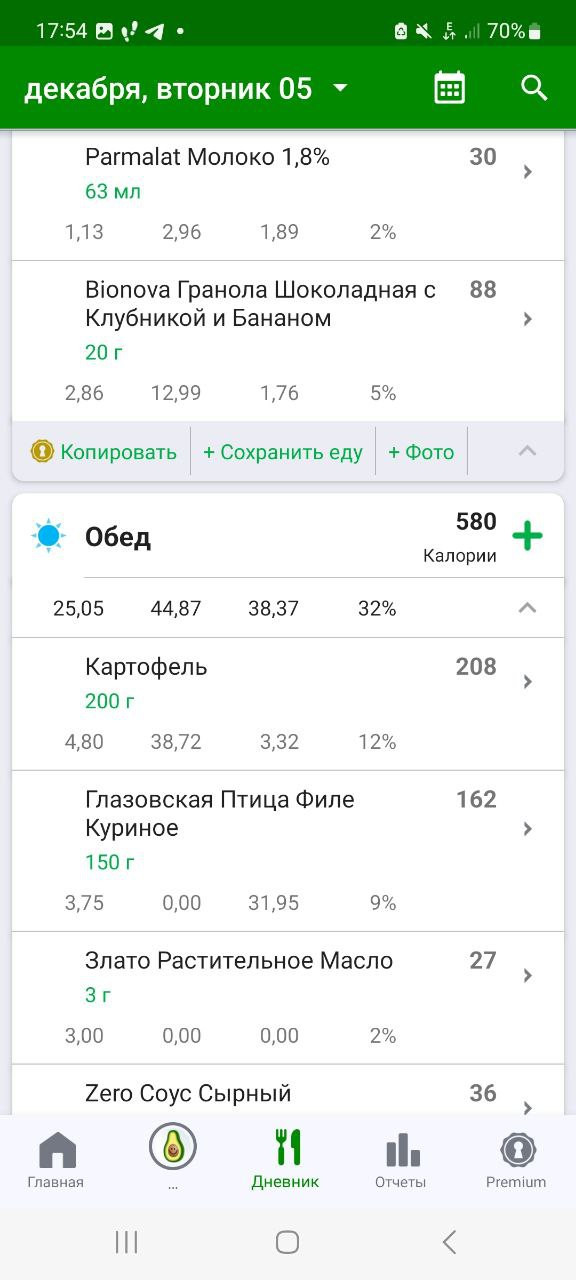The height and width of the screenshot is (1280, 576).
Task: Collapse breakfast section with up chevron
Action: pos(528,451)
